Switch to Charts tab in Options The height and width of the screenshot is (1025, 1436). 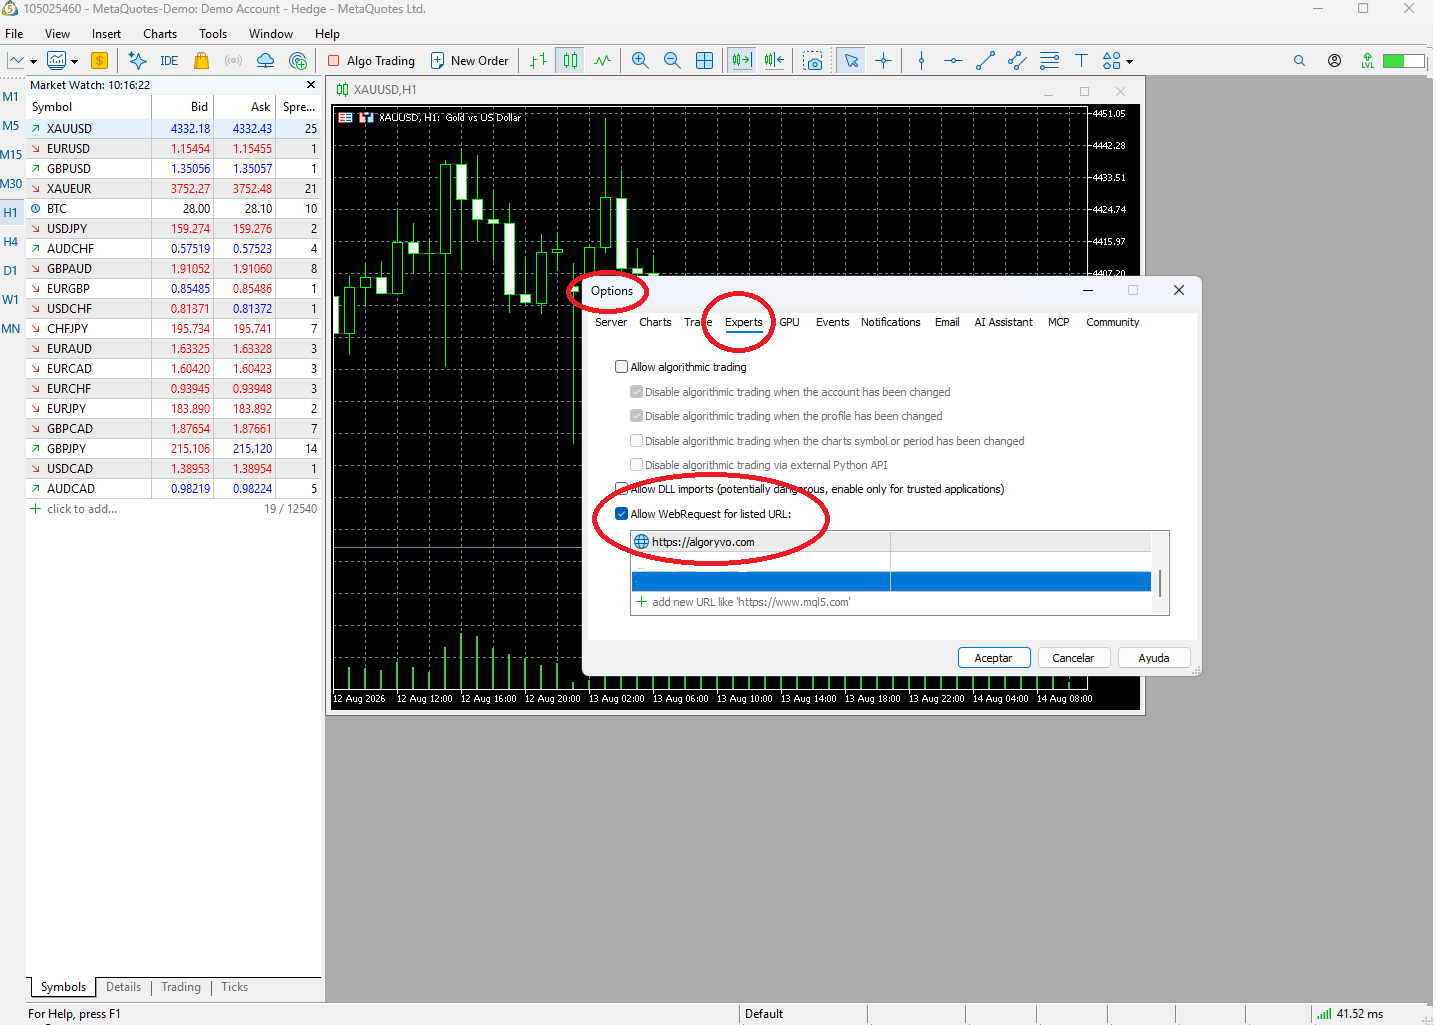pos(655,322)
